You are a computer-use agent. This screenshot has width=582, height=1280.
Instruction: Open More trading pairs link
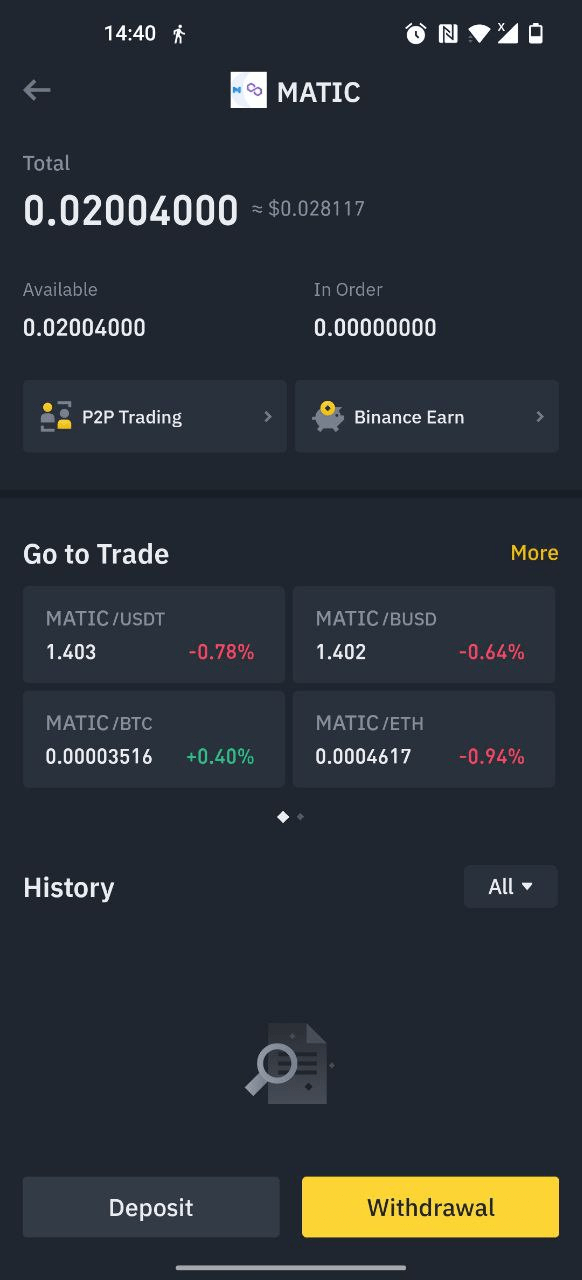tap(534, 552)
